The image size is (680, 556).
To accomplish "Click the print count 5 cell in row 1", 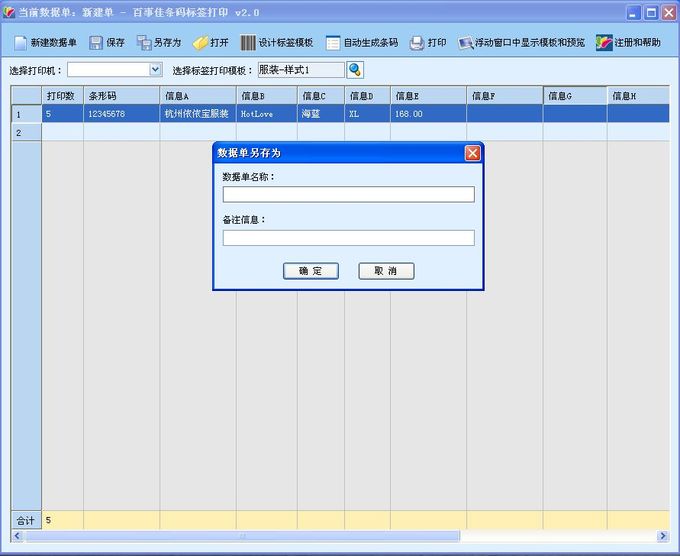I will [x=62, y=114].
